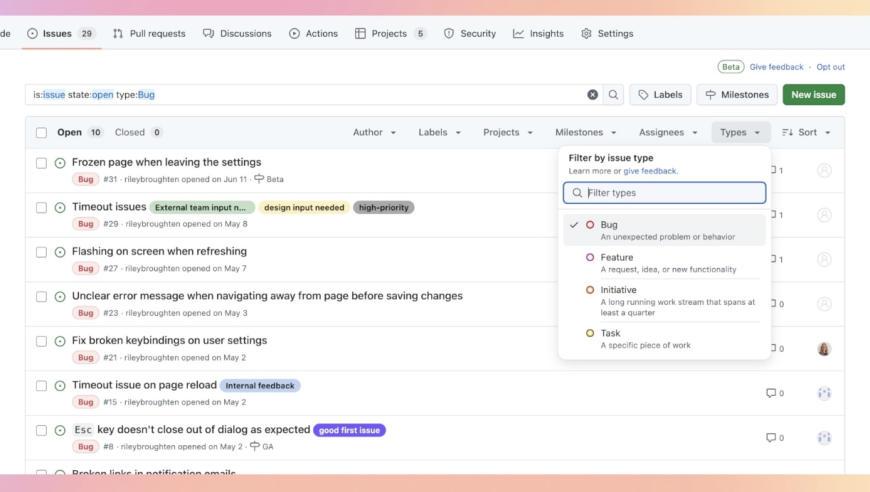The height and width of the screenshot is (492, 870).
Task: Click the Give feedback link near Beta
Action: (776, 67)
